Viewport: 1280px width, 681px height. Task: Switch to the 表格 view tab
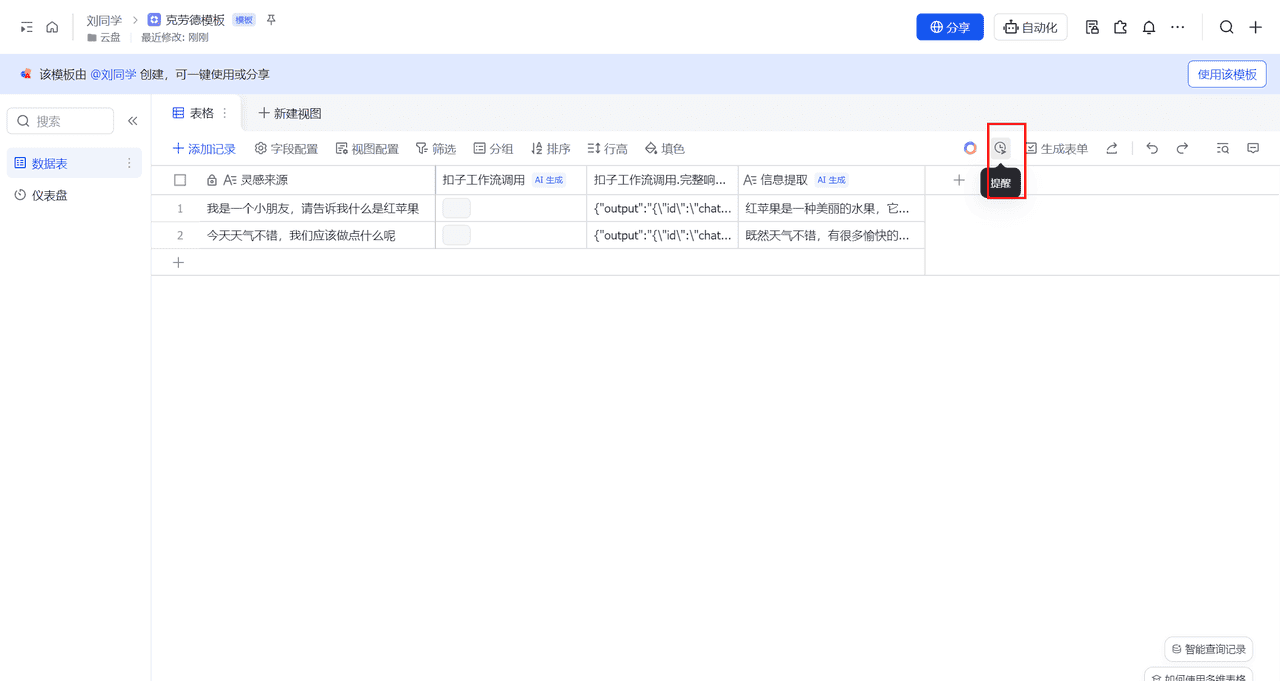196,113
